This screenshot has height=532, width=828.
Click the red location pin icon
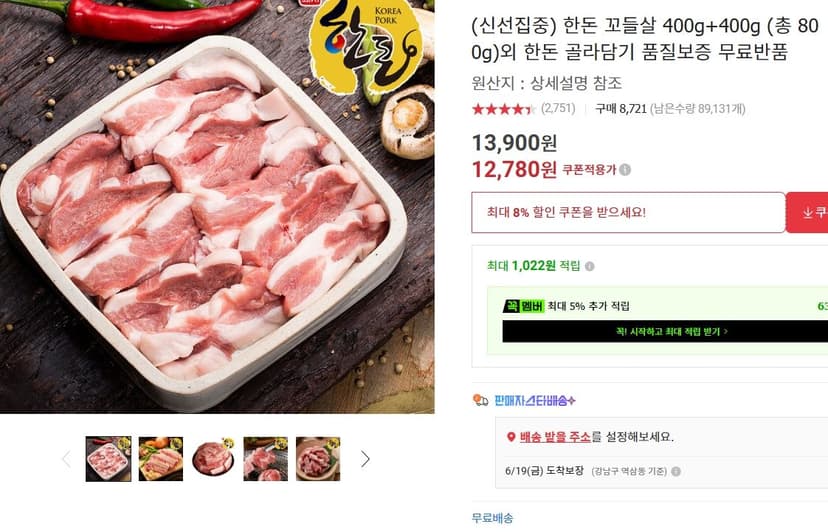511,437
